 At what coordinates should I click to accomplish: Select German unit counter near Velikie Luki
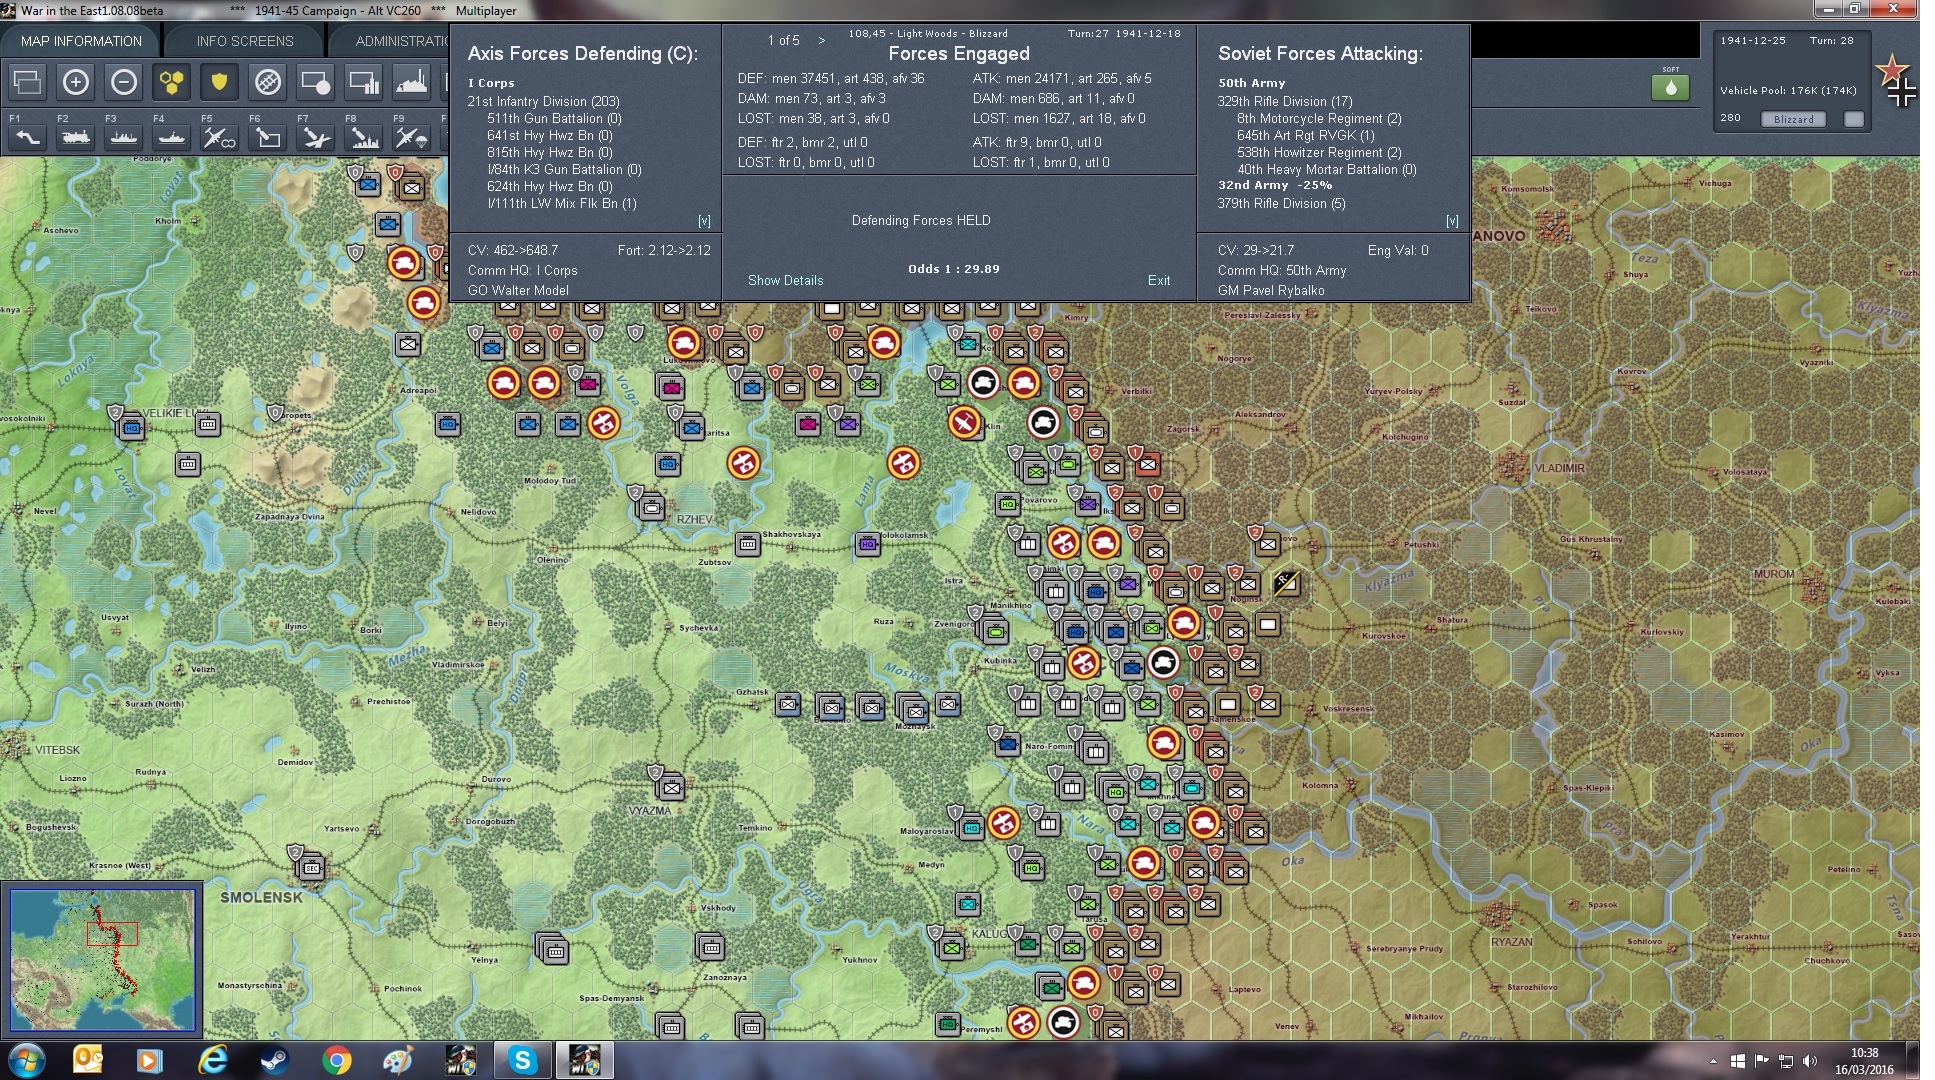click(131, 428)
